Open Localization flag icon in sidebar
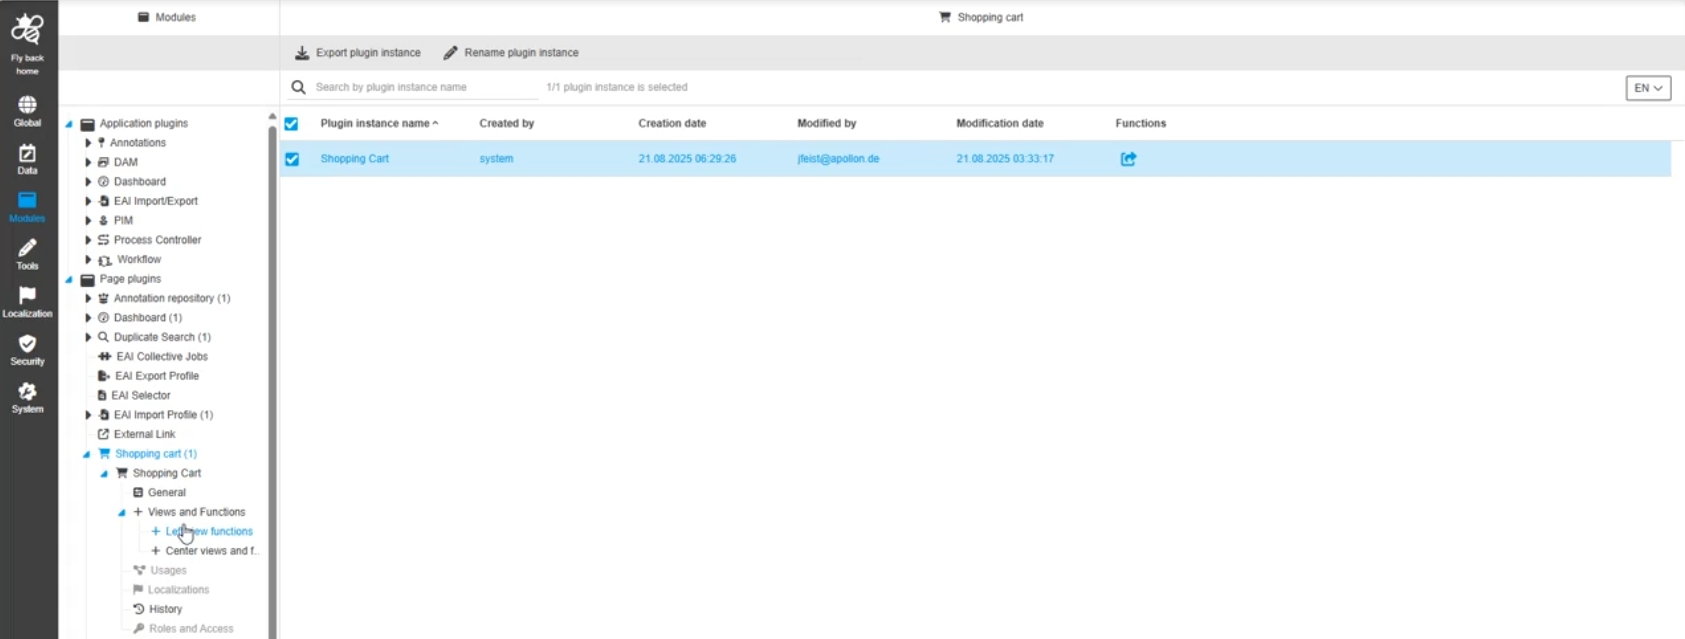Screen dimensions: 1685x639 (x=27, y=295)
